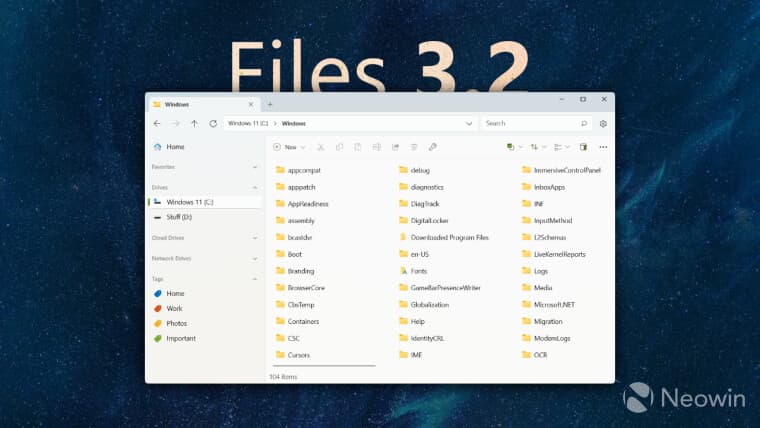The height and width of the screenshot is (428, 760).
Task: Open the Layout options dropdown
Action: tap(561, 147)
